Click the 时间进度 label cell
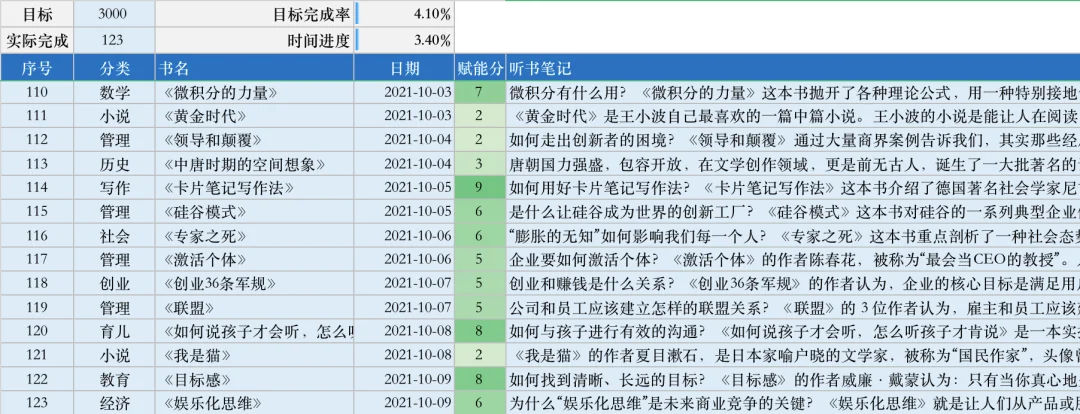1080x414 pixels. (x=255, y=41)
